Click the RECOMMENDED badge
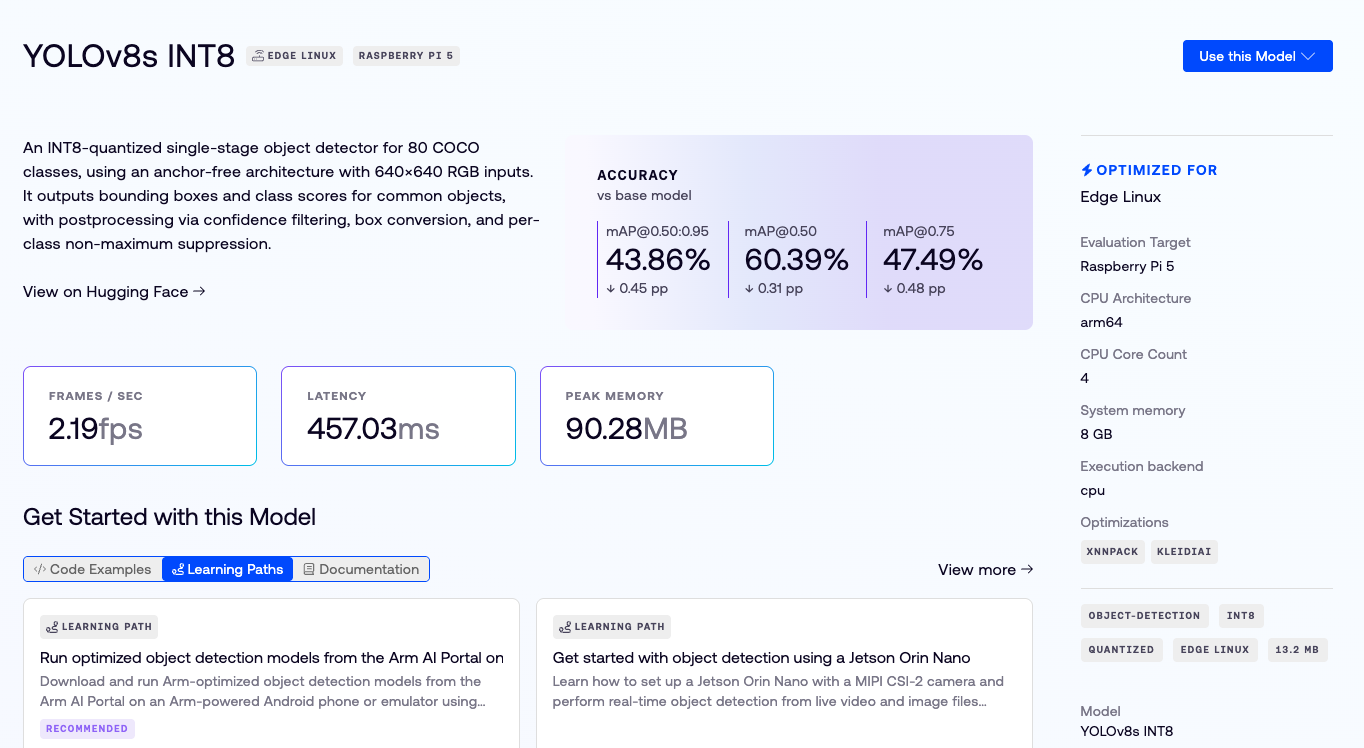This screenshot has width=1364, height=748. 87,729
